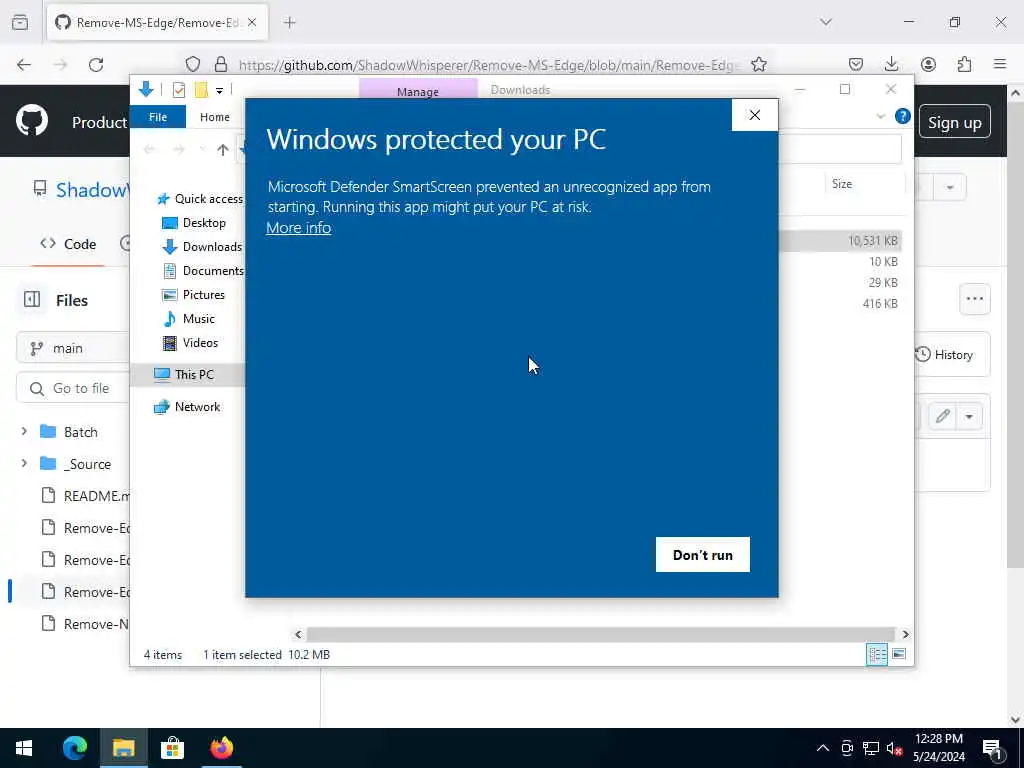This screenshot has width=1024, height=768.
Task: Click the GitHub more options ellipsis button
Action: (x=974, y=299)
